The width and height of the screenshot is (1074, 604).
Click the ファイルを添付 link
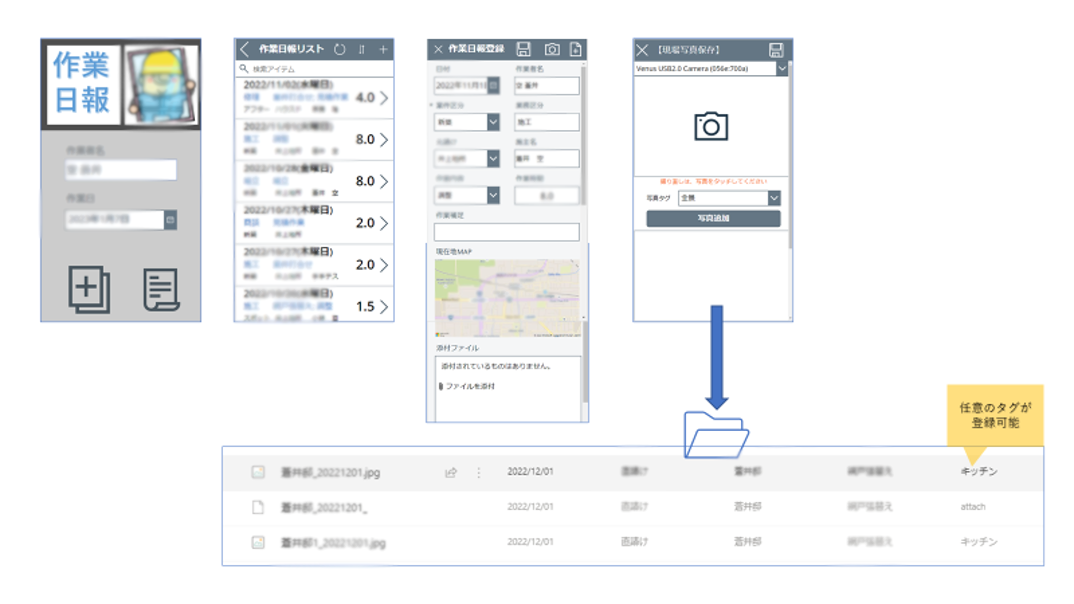(x=466, y=386)
